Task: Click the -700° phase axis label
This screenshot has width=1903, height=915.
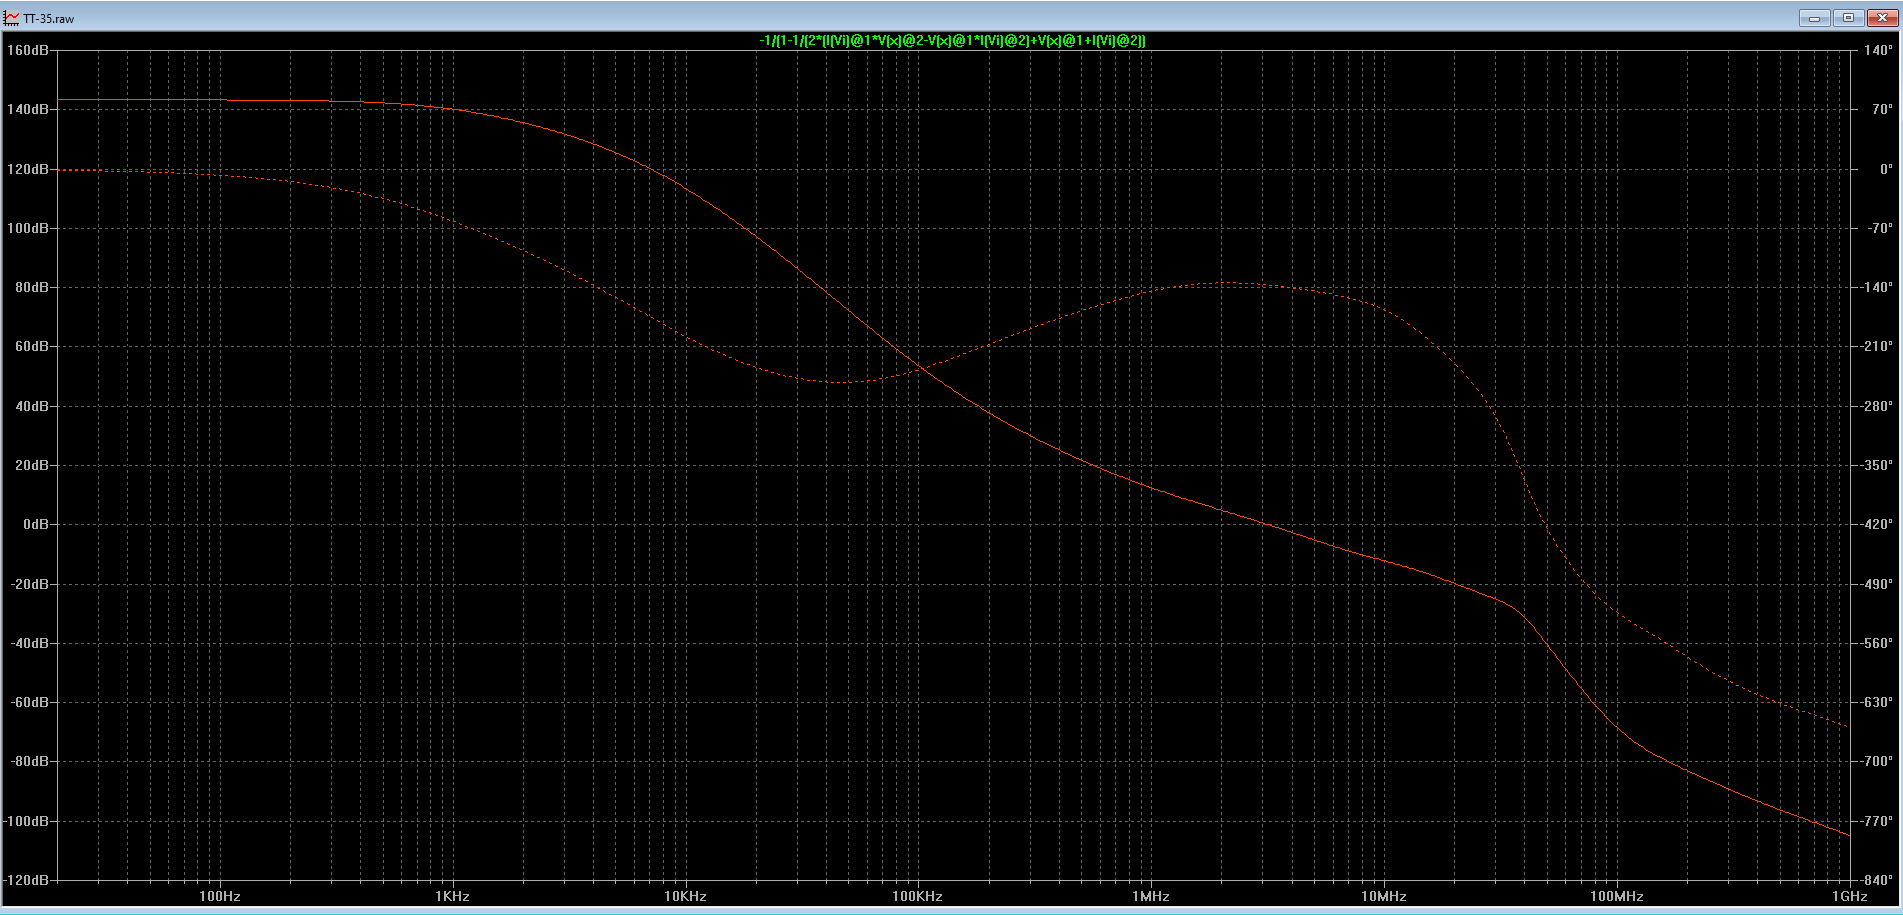Action: [x=1876, y=761]
